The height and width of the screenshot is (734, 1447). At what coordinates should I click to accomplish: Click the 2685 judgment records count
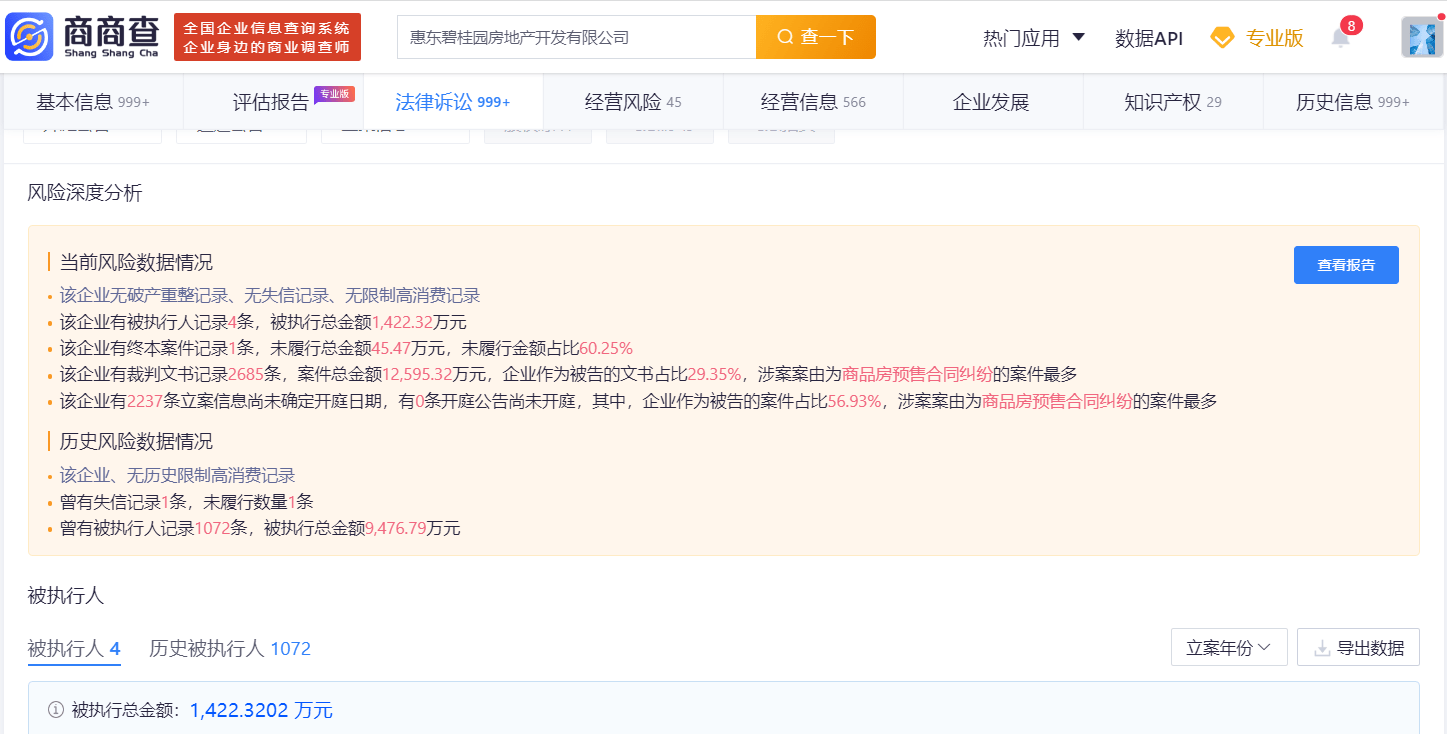[x=246, y=374]
